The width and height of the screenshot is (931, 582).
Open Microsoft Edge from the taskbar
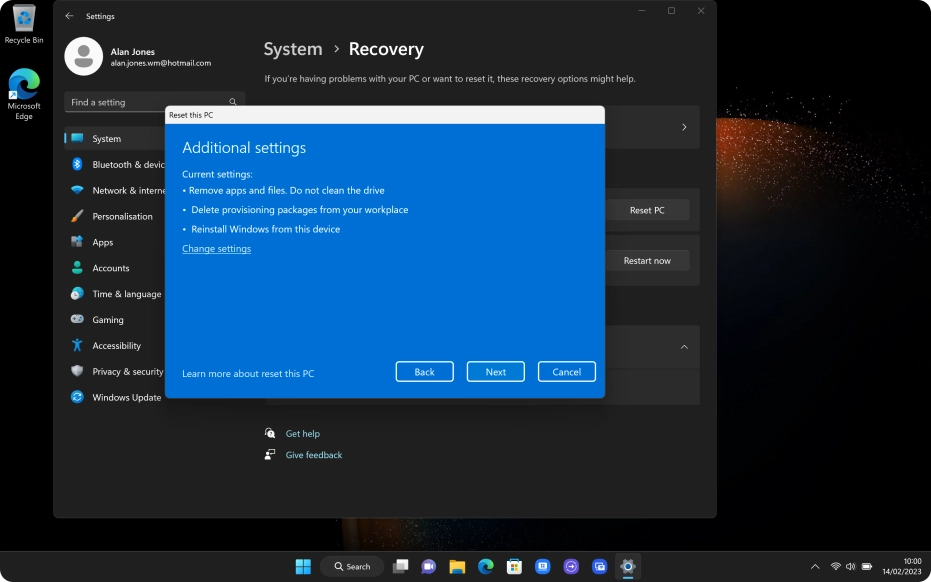click(484, 566)
